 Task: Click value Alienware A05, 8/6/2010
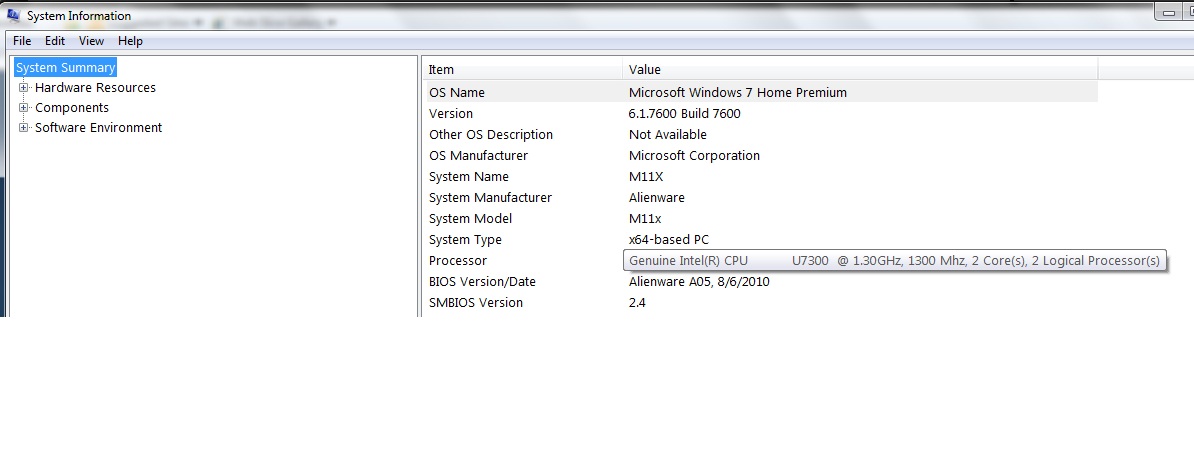(x=699, y=282)
